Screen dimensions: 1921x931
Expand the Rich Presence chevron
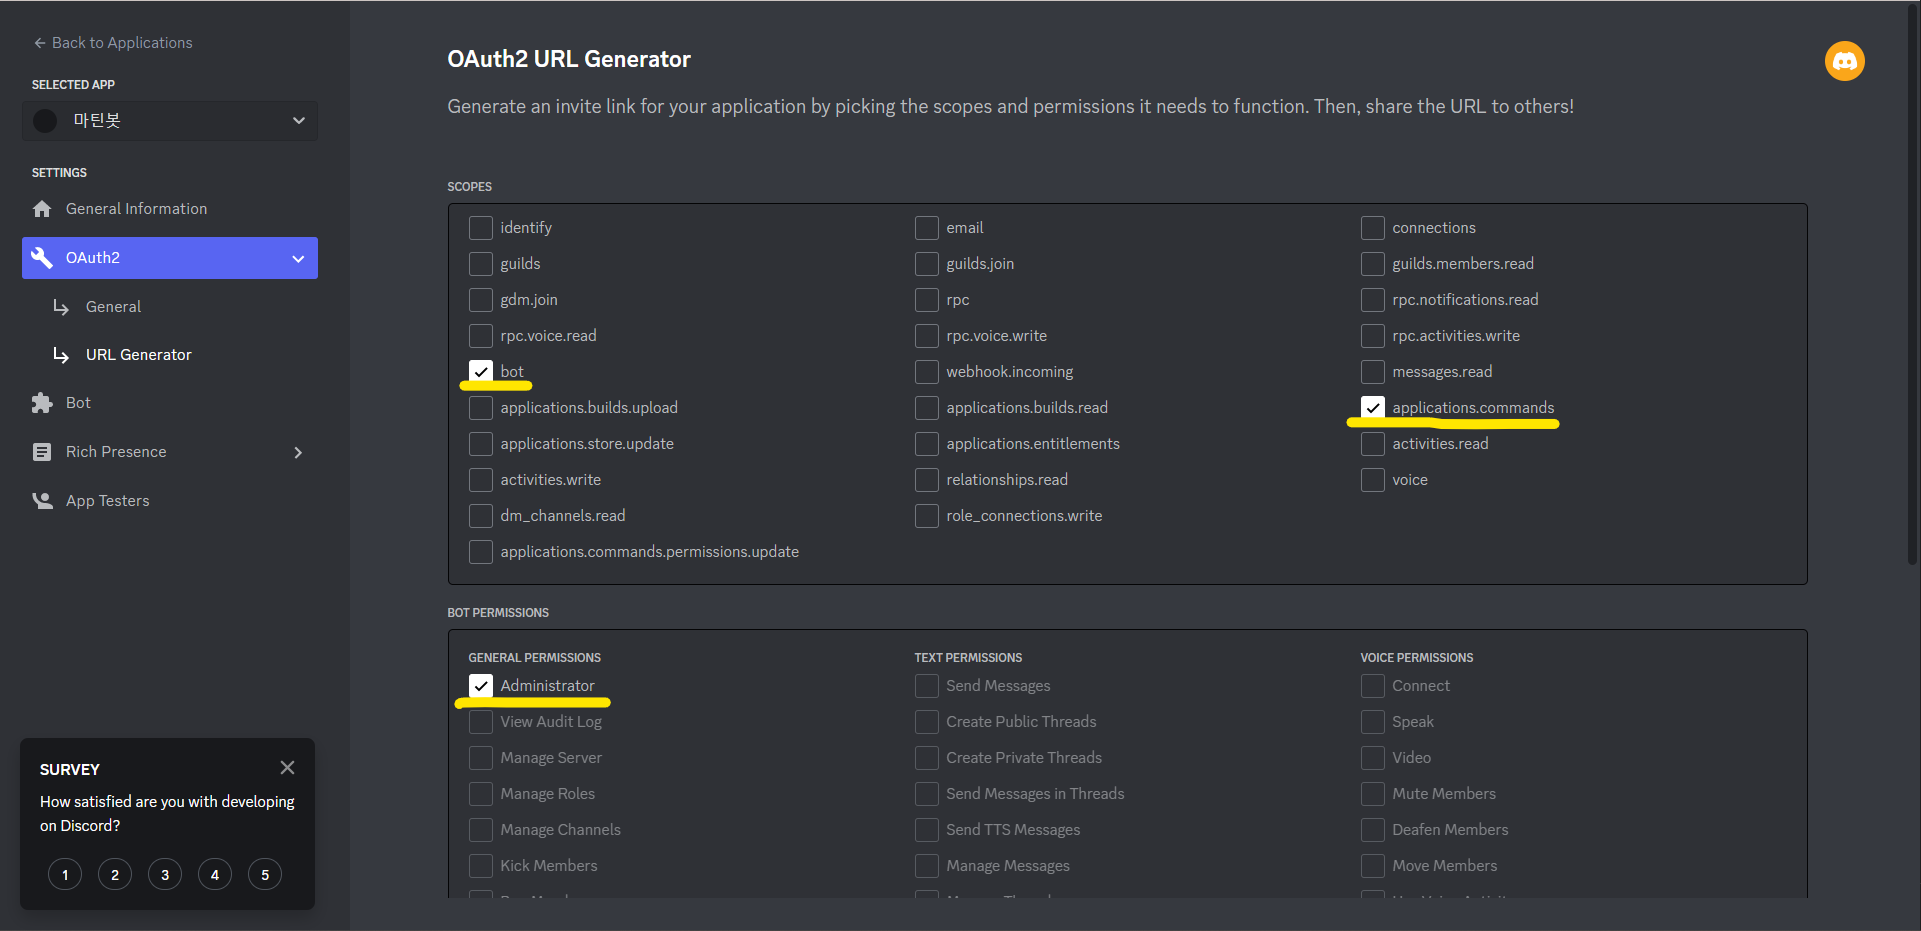[x=298, y=453]
